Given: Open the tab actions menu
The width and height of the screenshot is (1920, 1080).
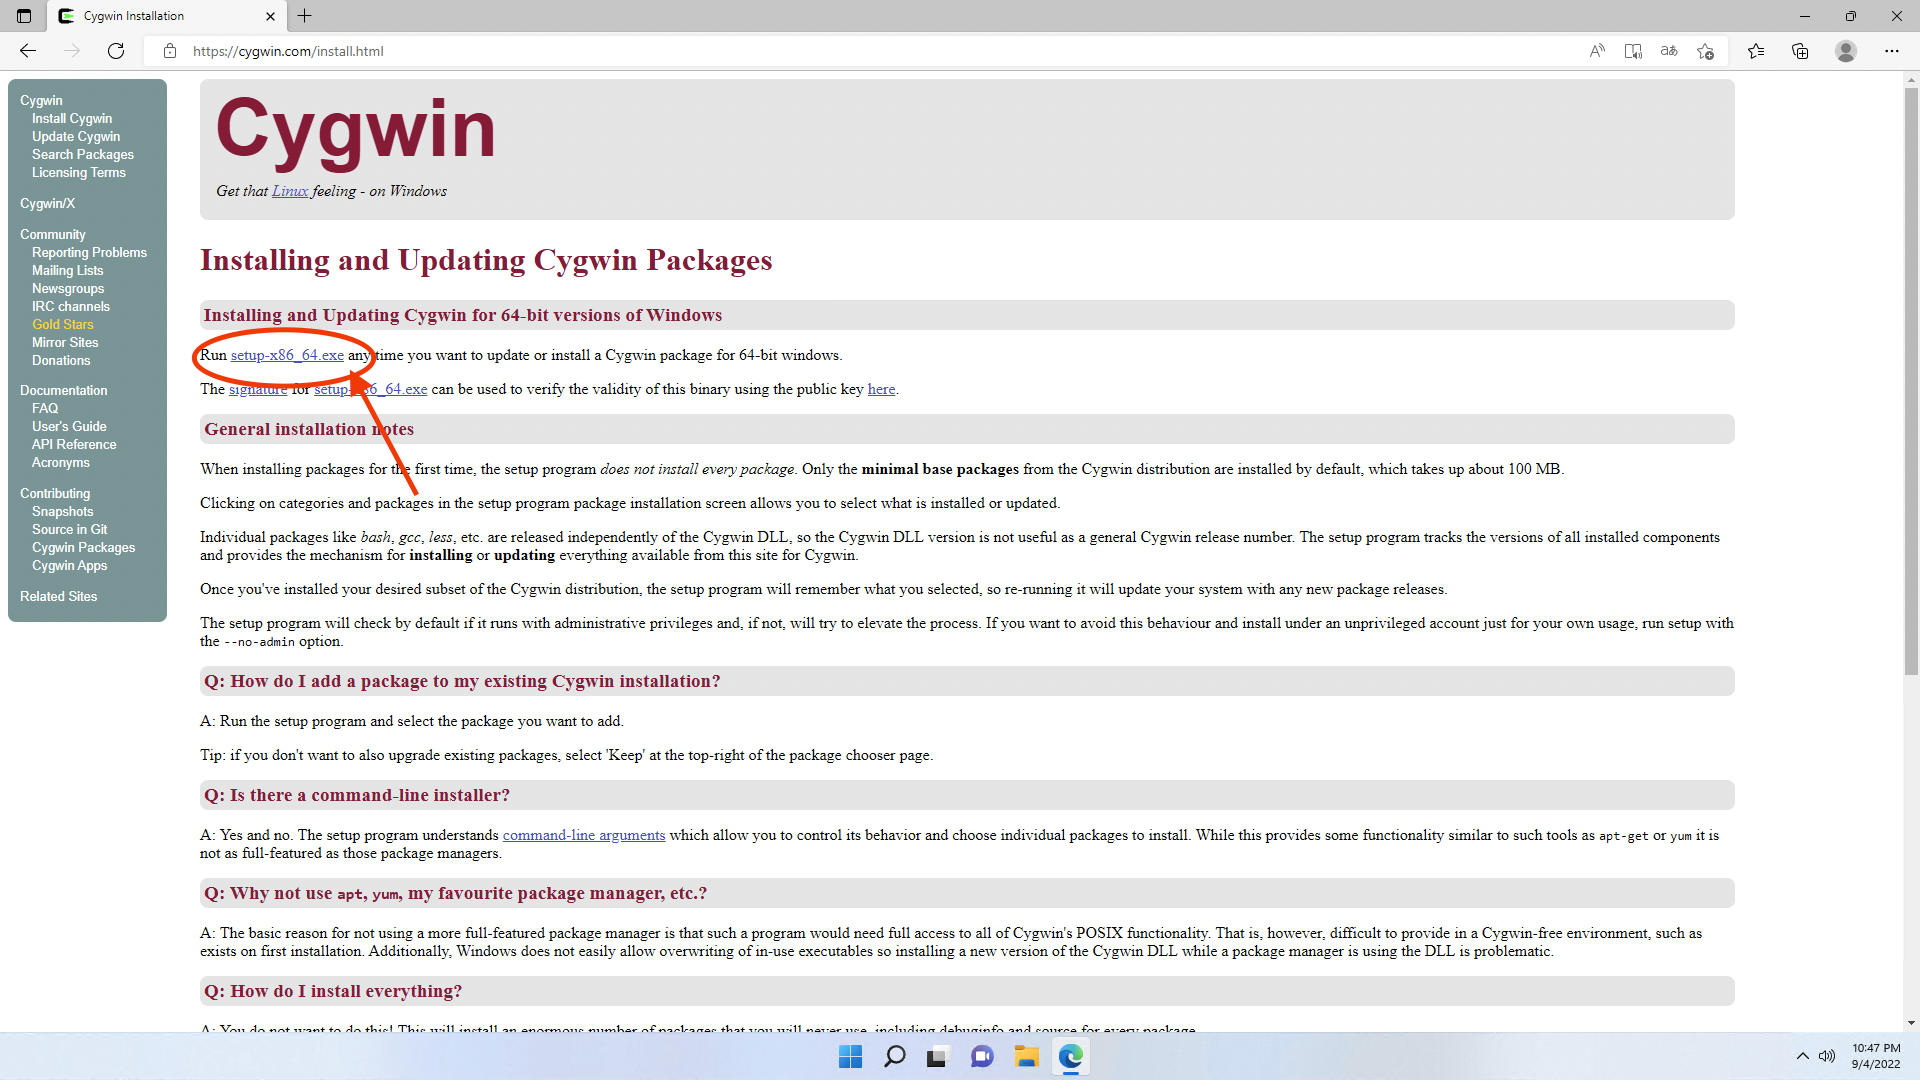Looking at the screenshot, I should click(23, 16).
